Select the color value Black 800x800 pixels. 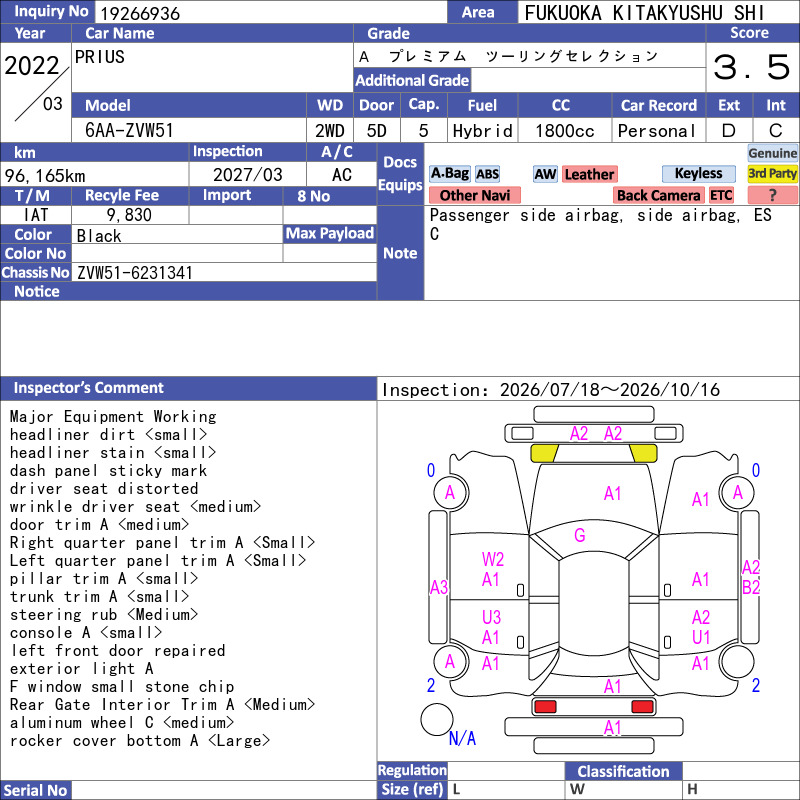(x=99, y=236)
